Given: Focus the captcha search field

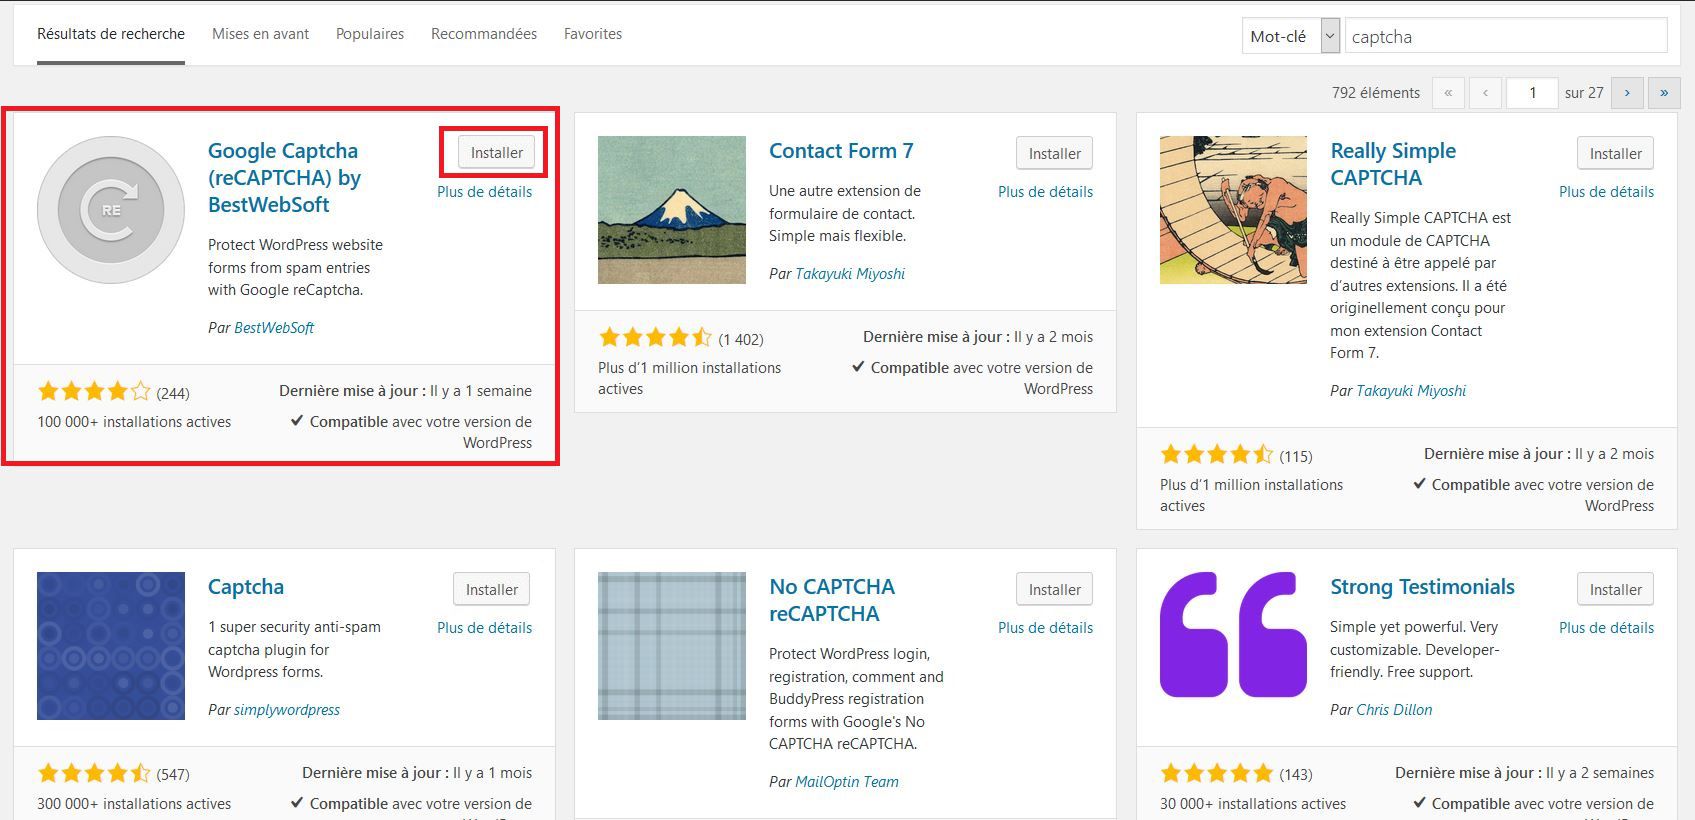Looking at the screenshot, I should pyautogui.click(x=1506, y=36).
